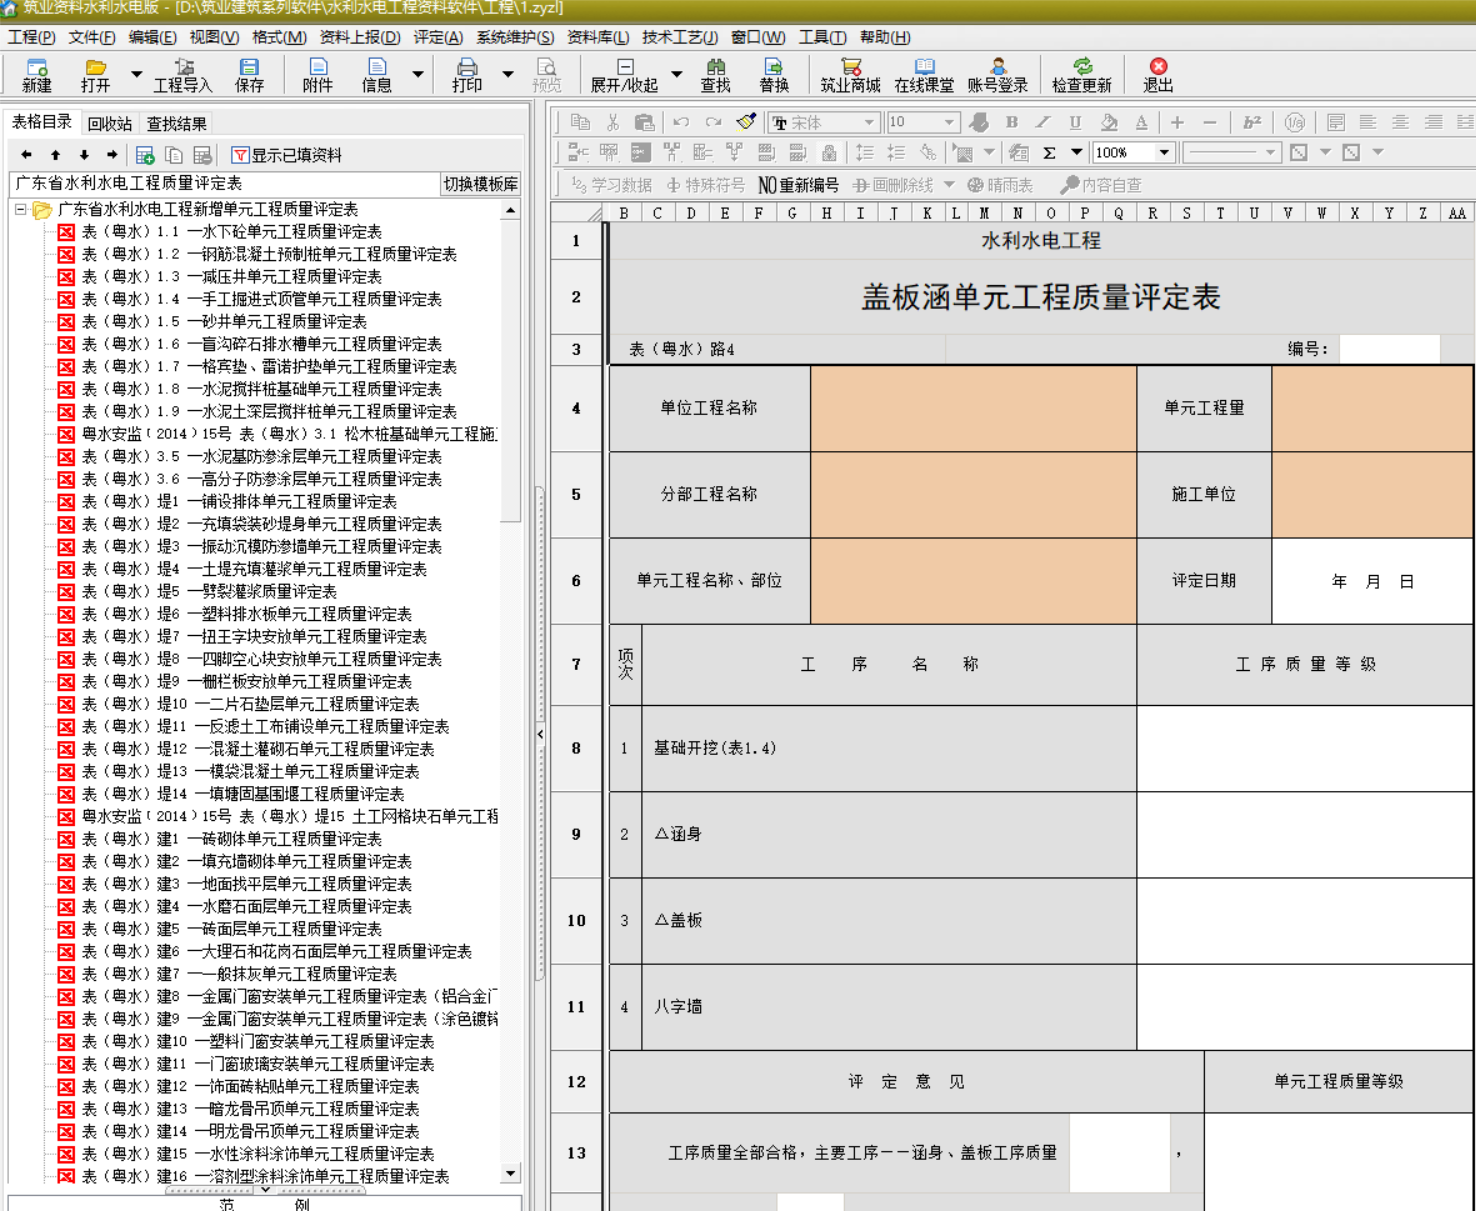Click the copy-table icon in directory toolbar
The image size is (1476, 1211).
174,155
